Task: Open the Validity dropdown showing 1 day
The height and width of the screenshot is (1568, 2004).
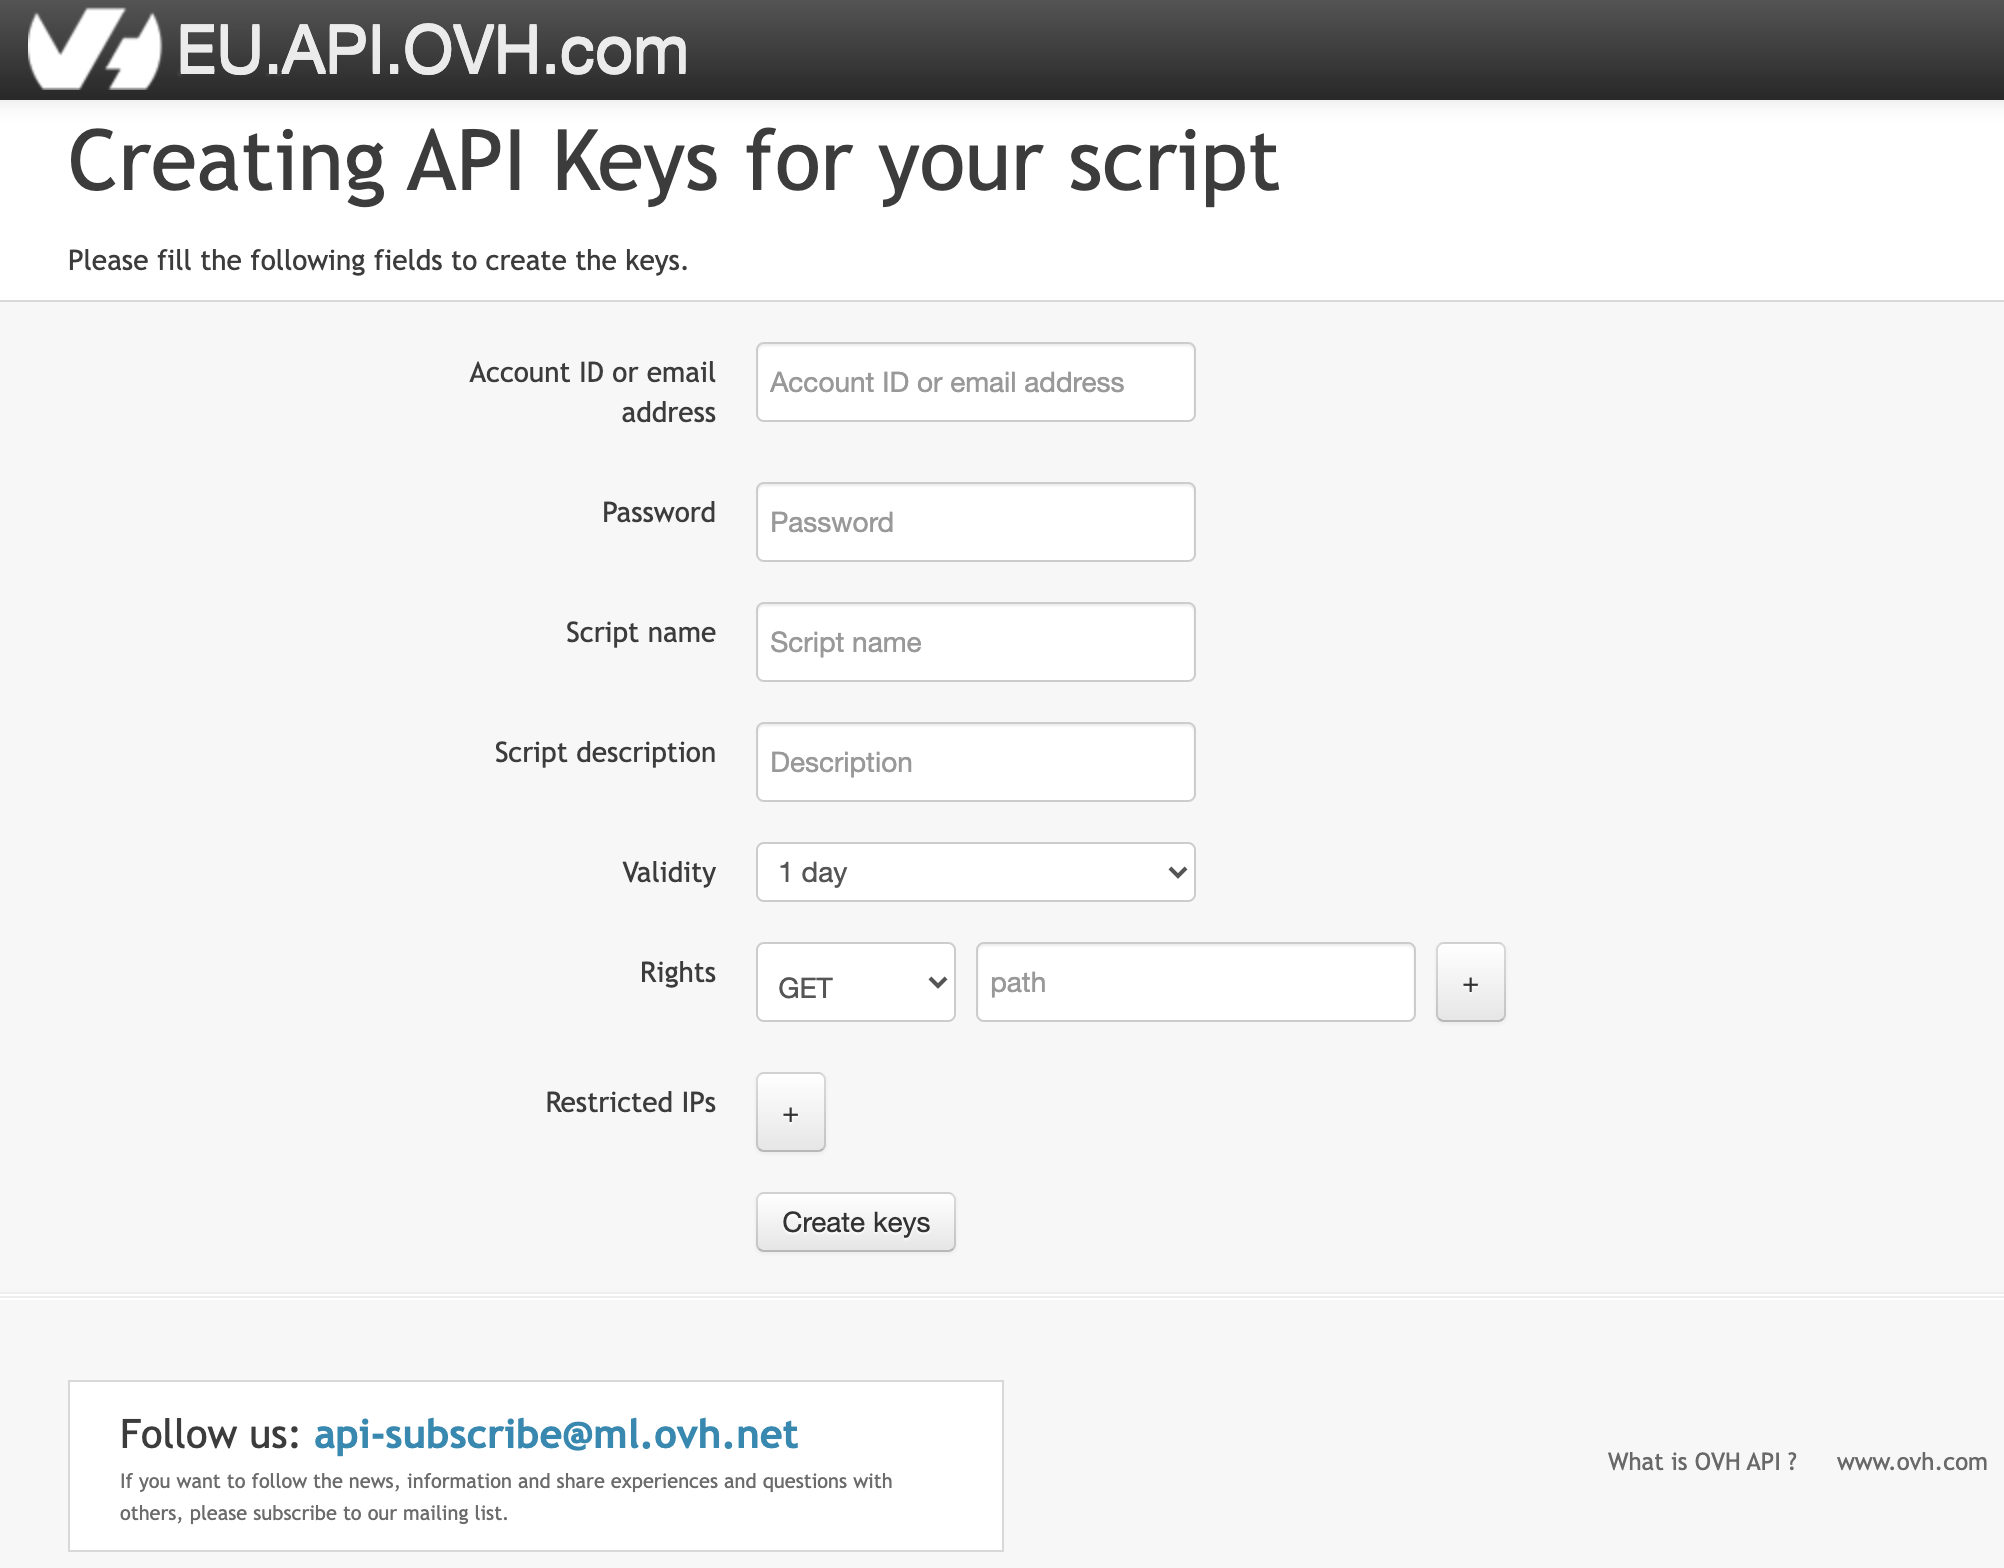Action: 975,872
